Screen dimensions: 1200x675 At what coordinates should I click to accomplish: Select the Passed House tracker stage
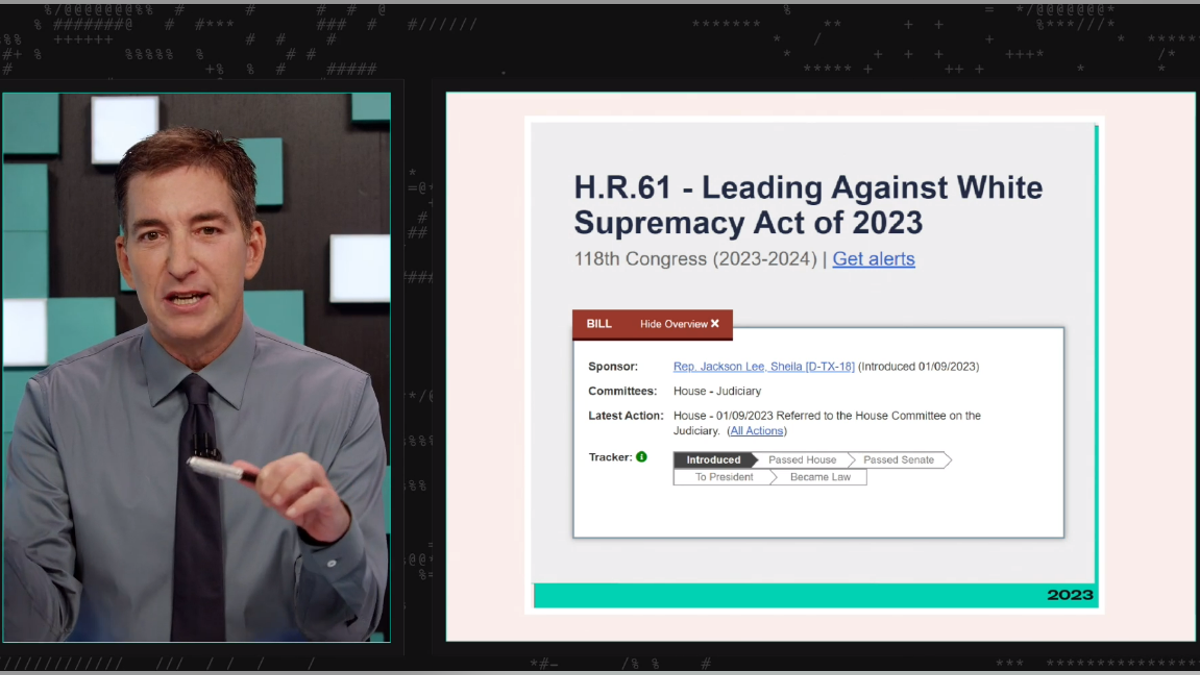pyautogui.click(x=802, y=460)
